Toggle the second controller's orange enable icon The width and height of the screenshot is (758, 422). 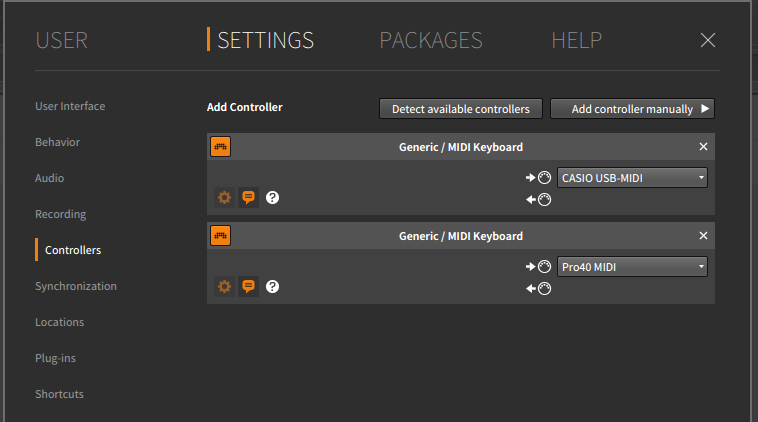click(221, 236)
